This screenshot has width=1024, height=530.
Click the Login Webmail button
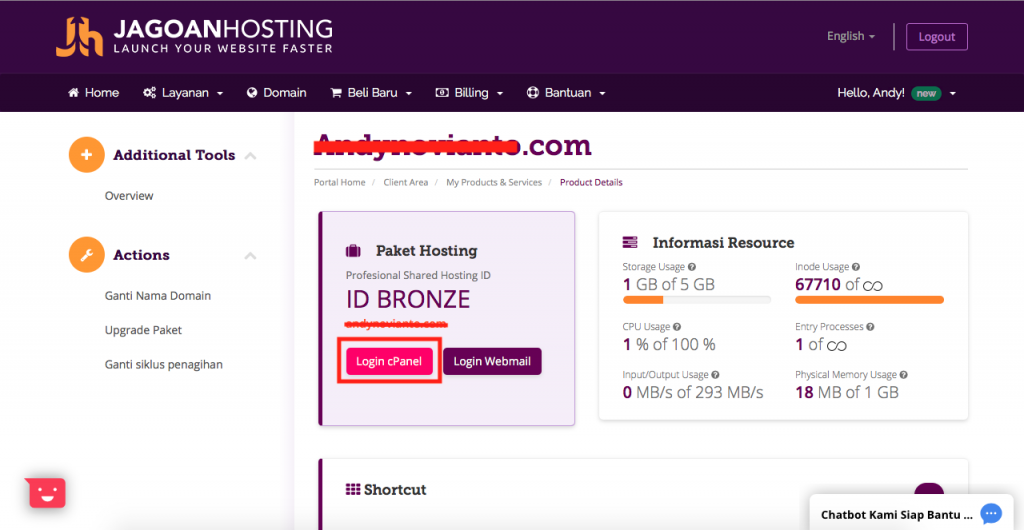click(492, 361)
